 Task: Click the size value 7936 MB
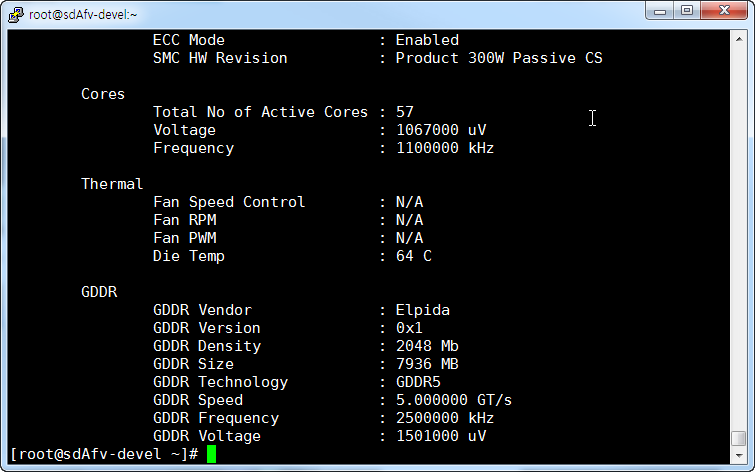click(427, 364)
